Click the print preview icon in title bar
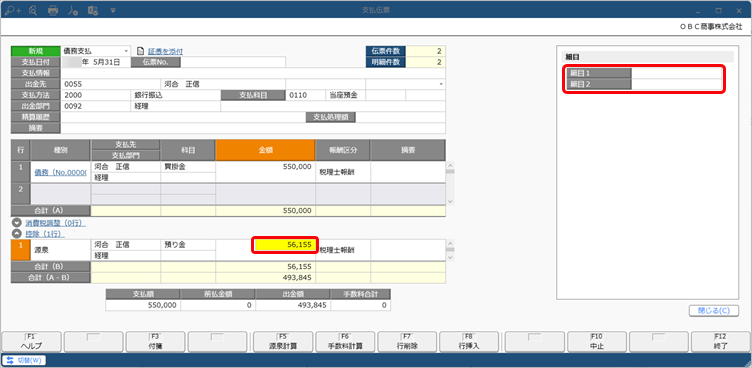The height and width of the screenshot is (368, 752). point(33,10)
